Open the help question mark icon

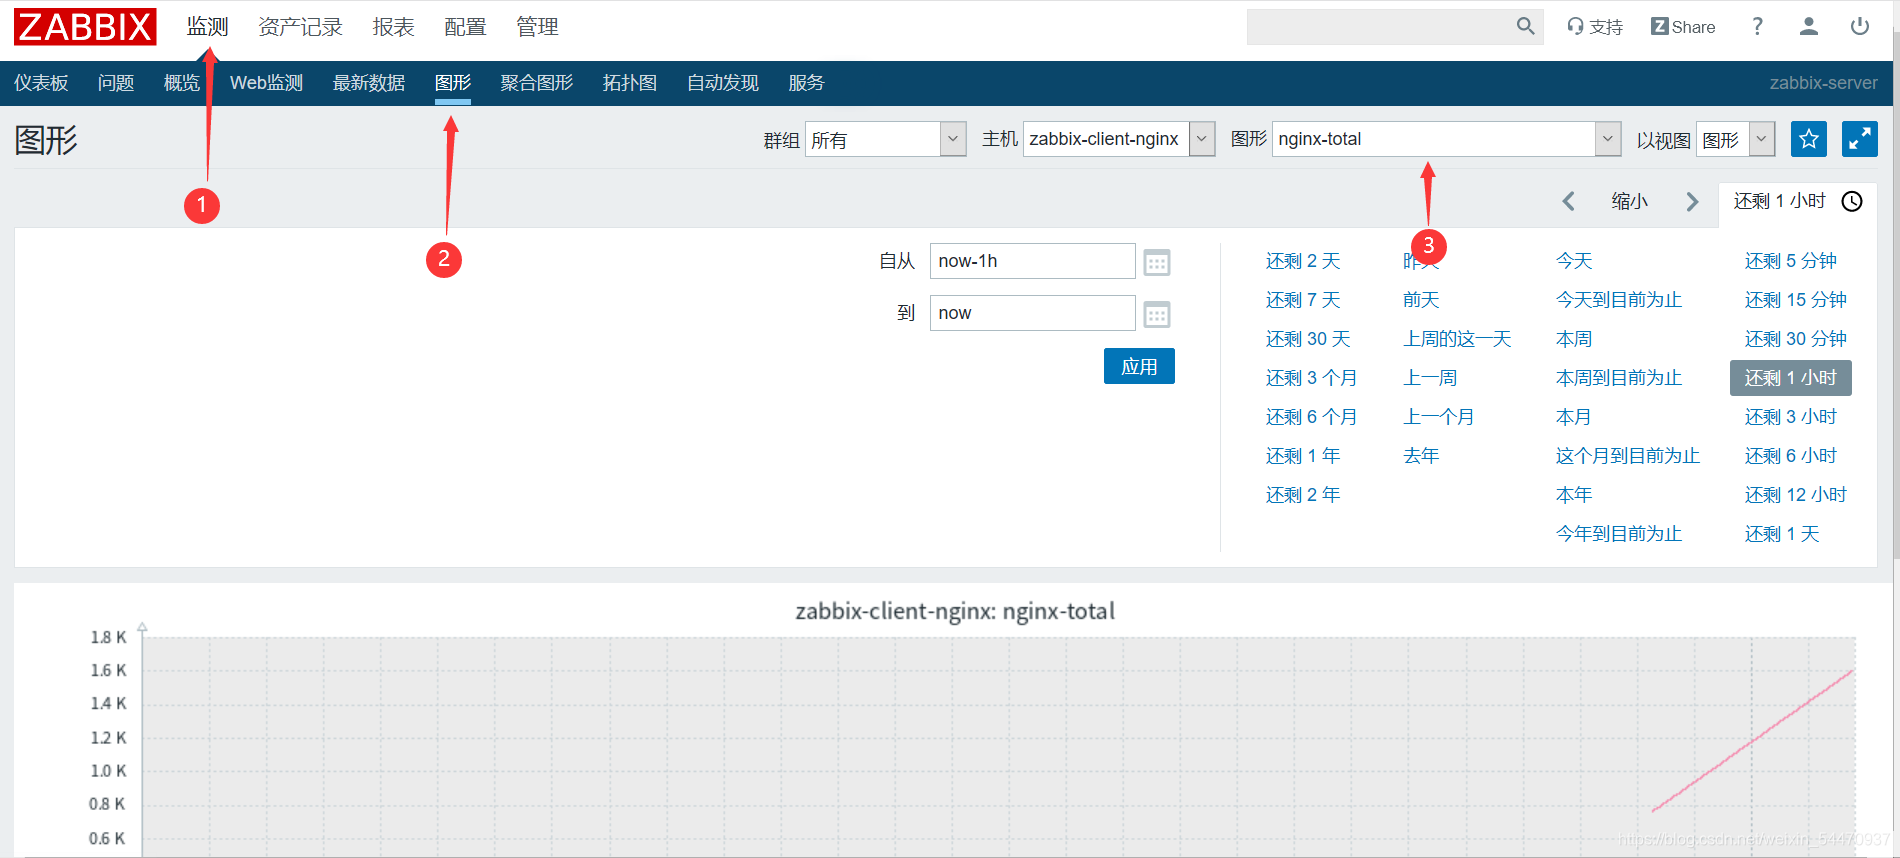pyautogui.click(x=1757, y=27)
